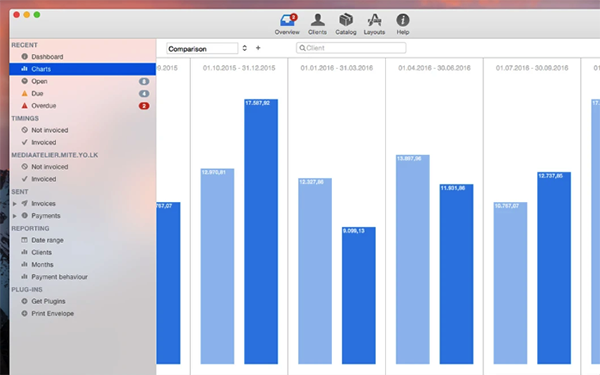Open Print Envelope plug-in
This screenshot has height=375, width=600.
point(83,314)
